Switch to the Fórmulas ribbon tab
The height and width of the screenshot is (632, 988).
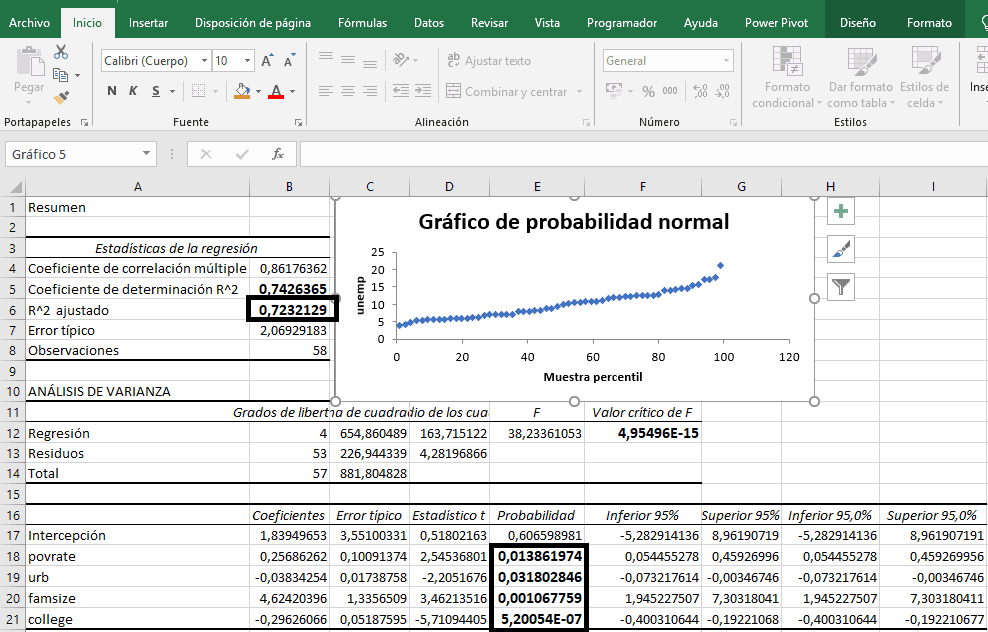[x=362, y=22]
